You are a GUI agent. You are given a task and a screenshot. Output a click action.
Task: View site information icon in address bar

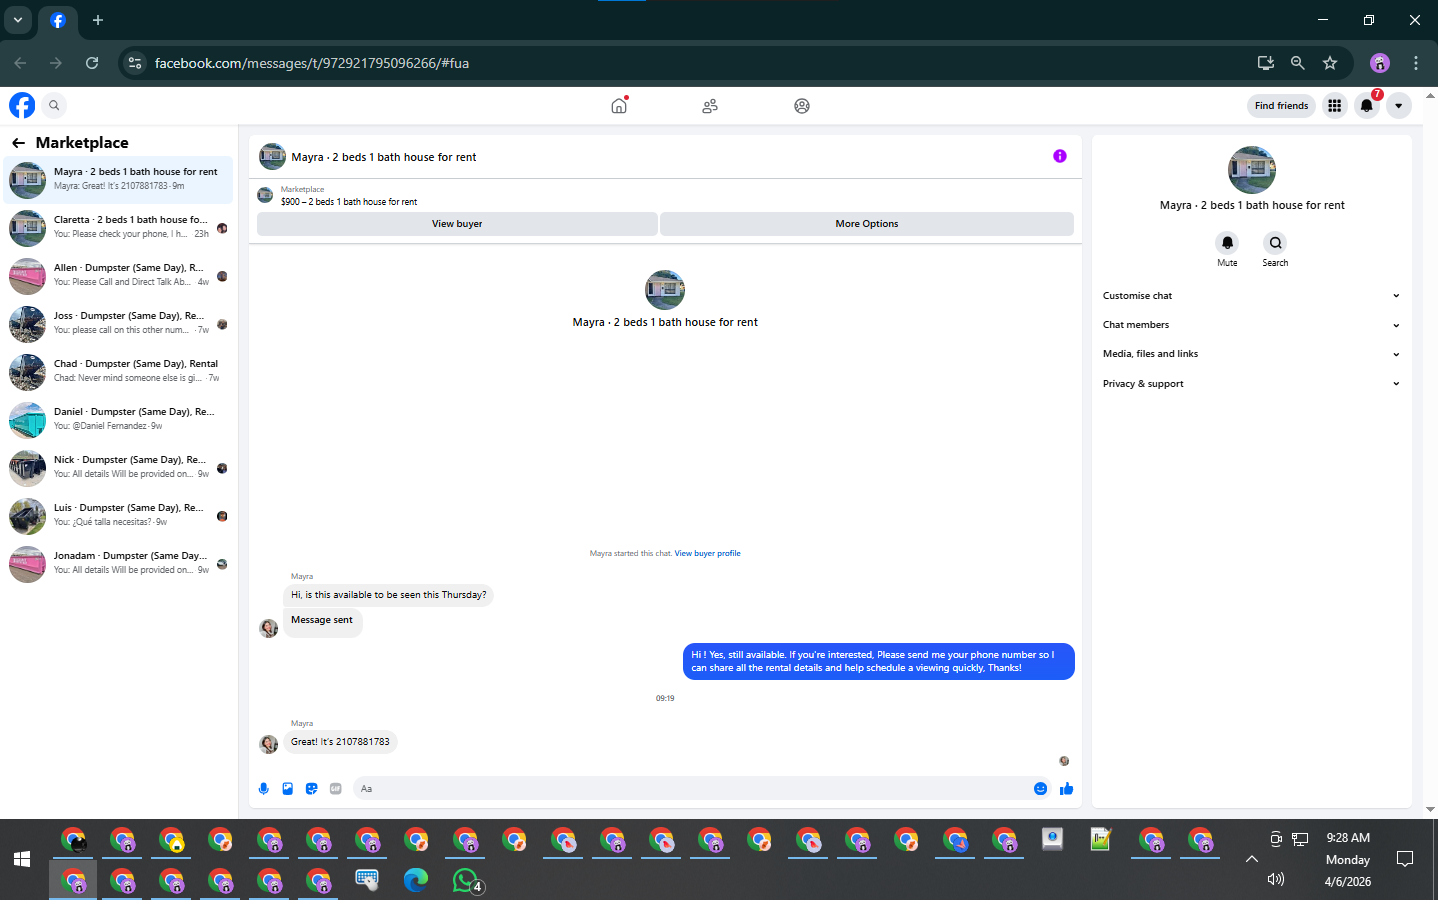point(135,63)
